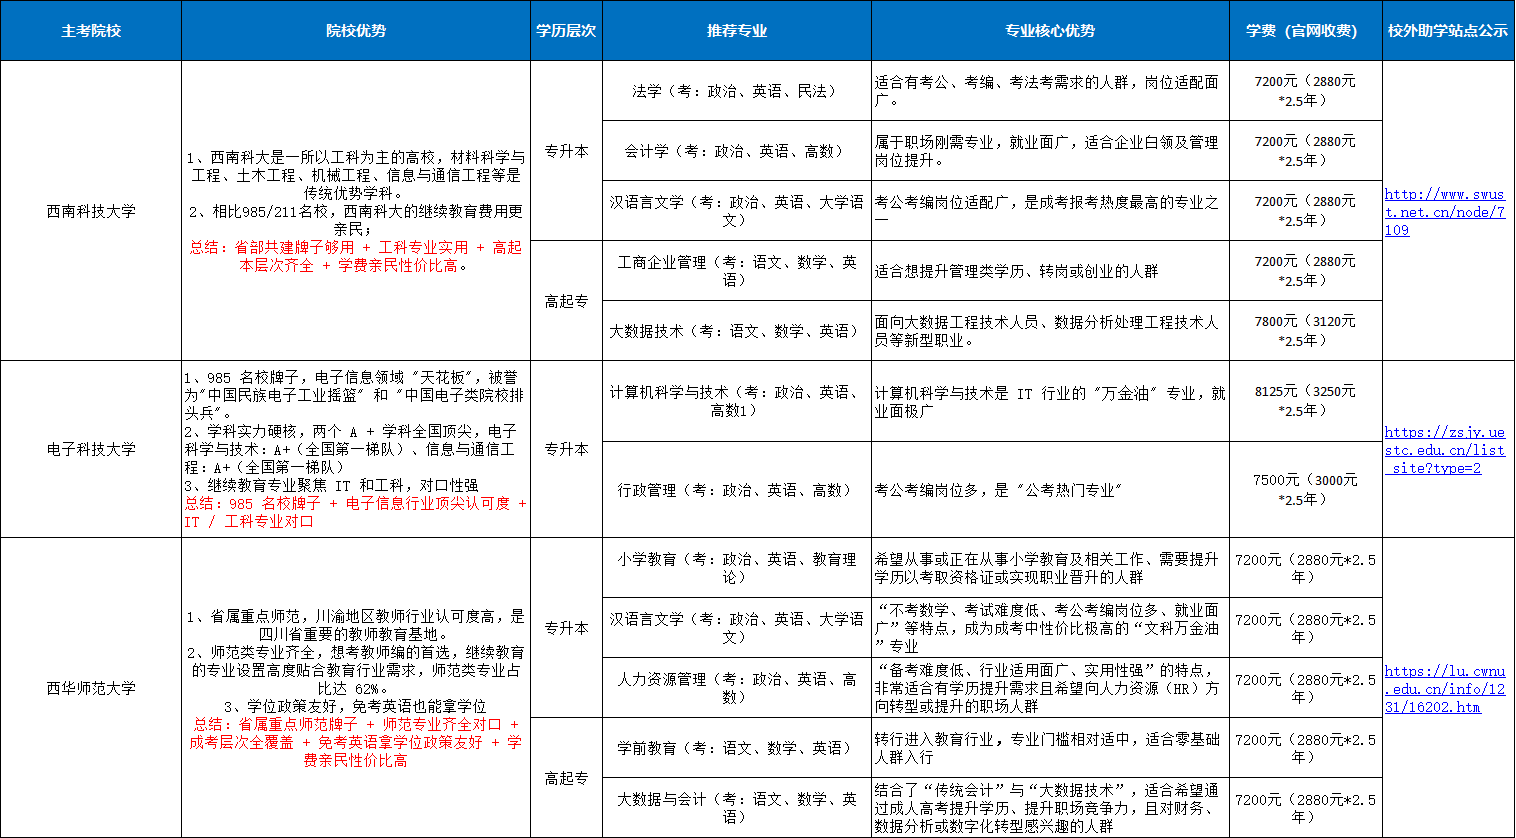1516x838 pixels.
Task: Click the 计算机科学与技术 major cell
Action: point(737,401)
